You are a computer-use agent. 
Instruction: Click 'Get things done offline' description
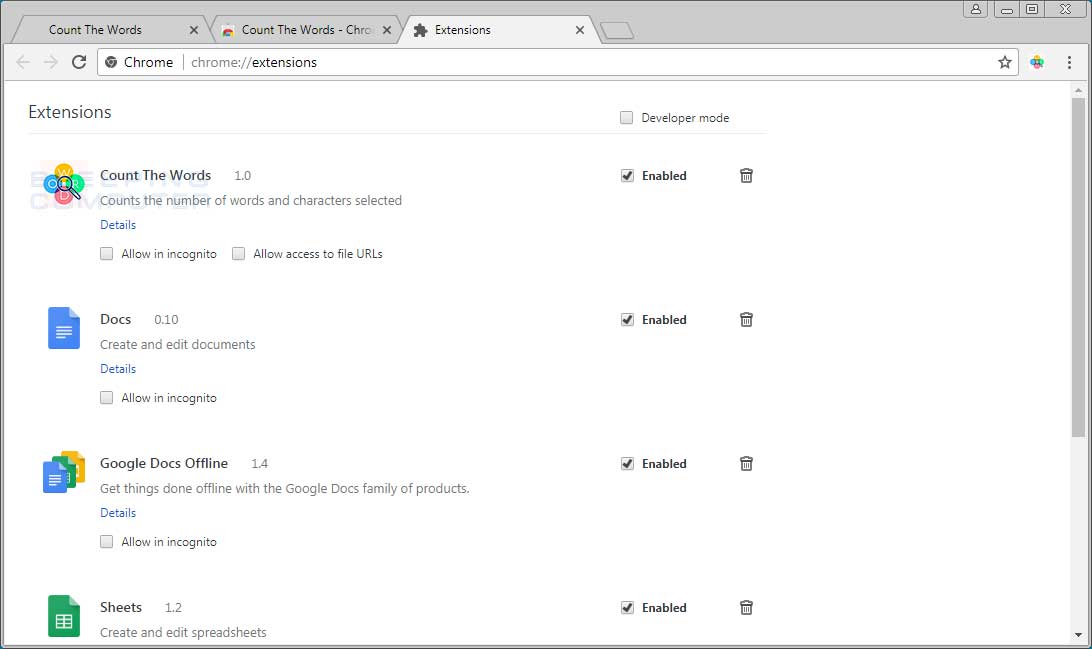(x=284, y=489)
